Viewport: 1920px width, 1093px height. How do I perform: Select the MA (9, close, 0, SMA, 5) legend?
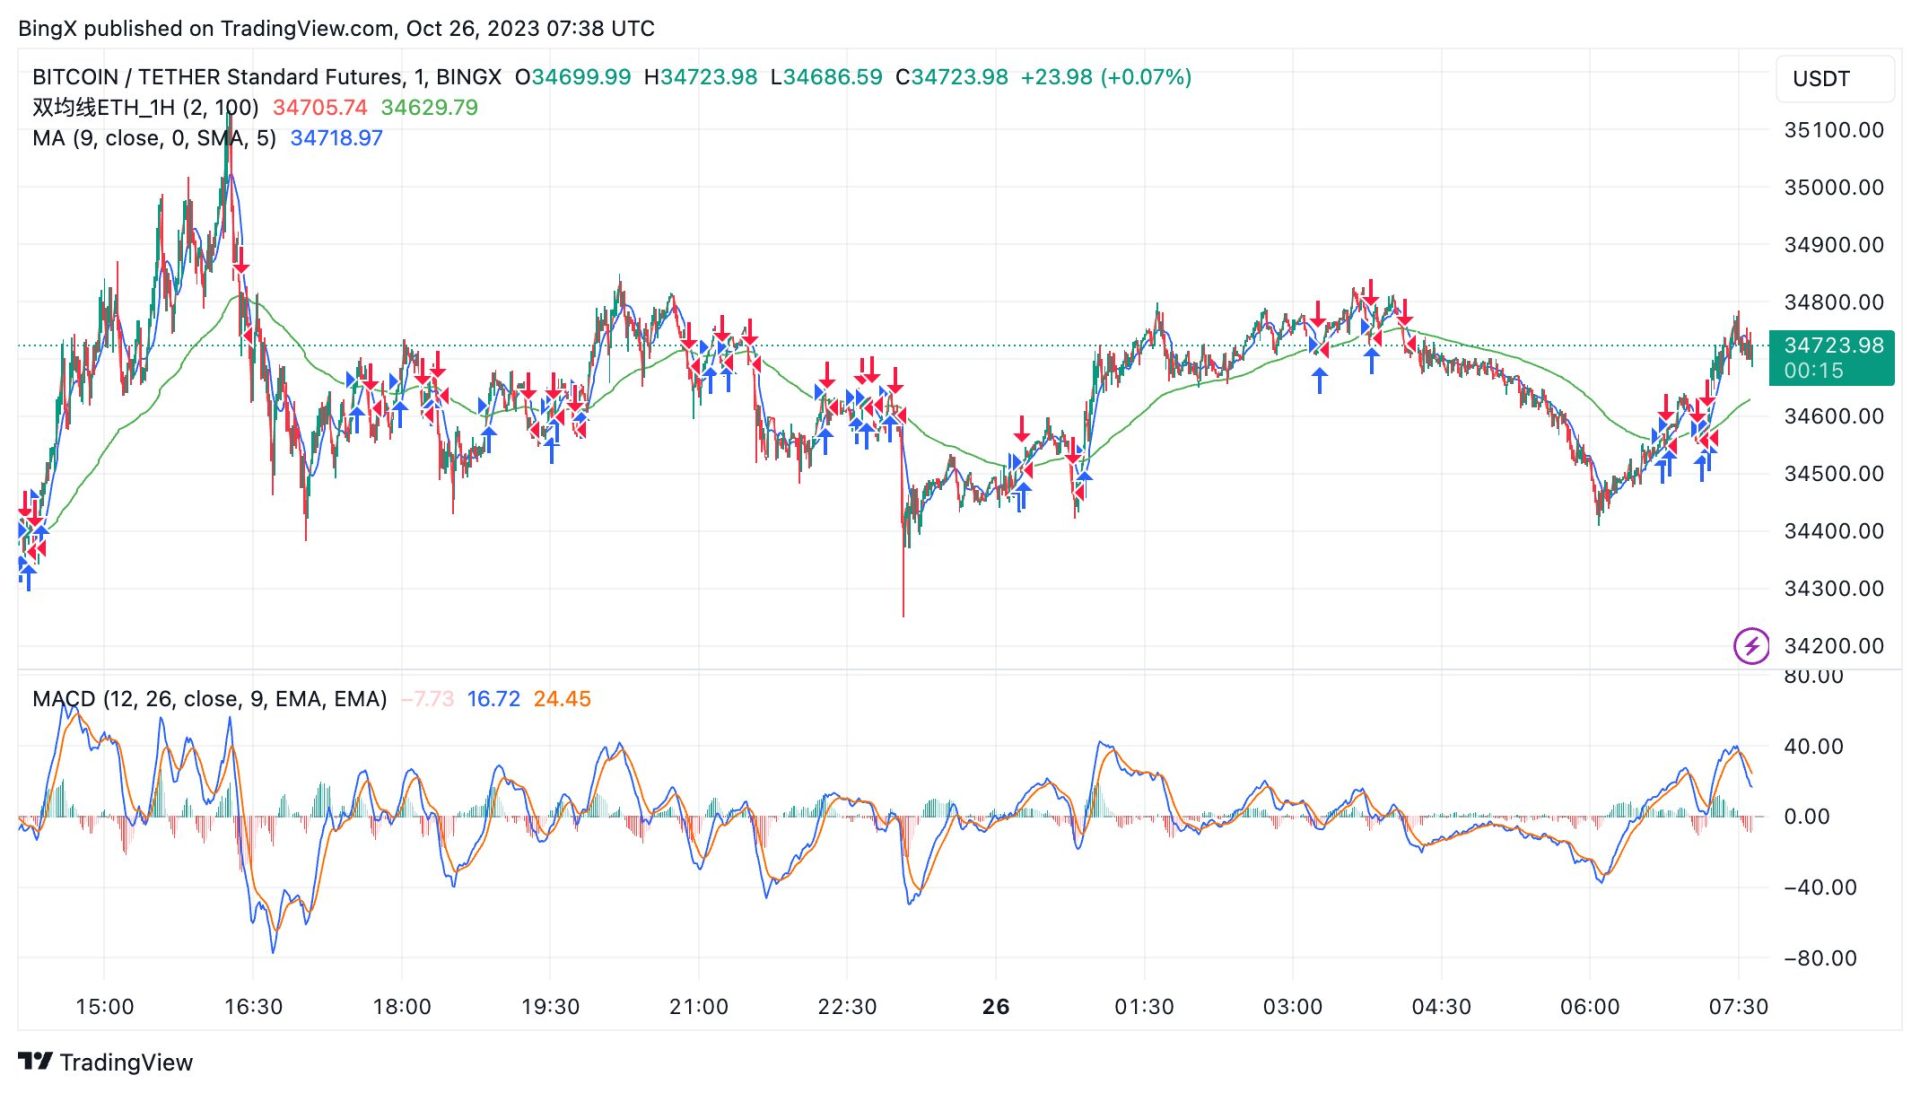[x=154, y=138]
